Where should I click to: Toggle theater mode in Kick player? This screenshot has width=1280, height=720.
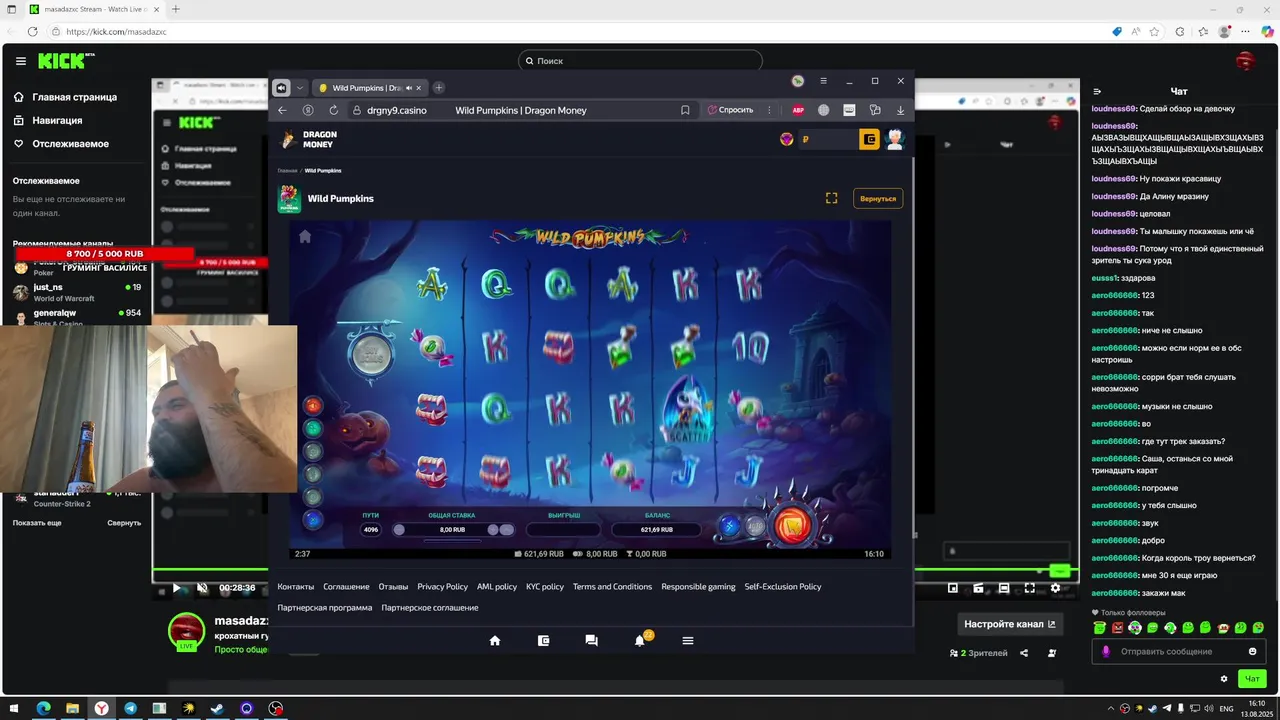[x=1004, y=588]
